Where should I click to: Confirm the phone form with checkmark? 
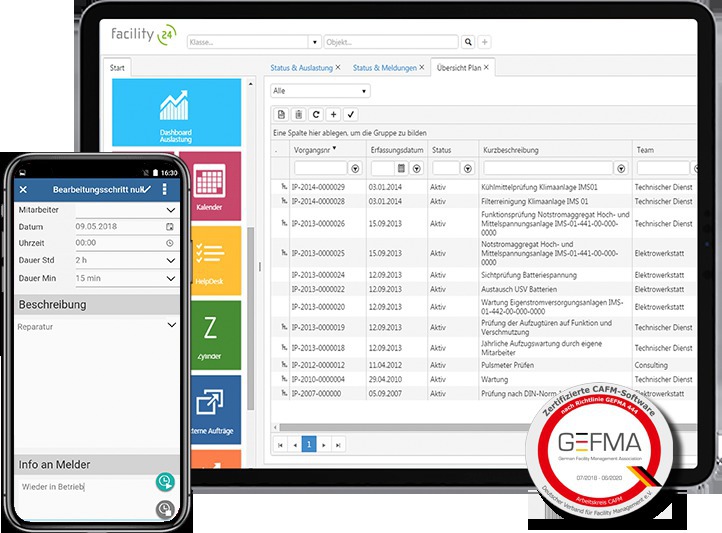click(x=147, y=189)
